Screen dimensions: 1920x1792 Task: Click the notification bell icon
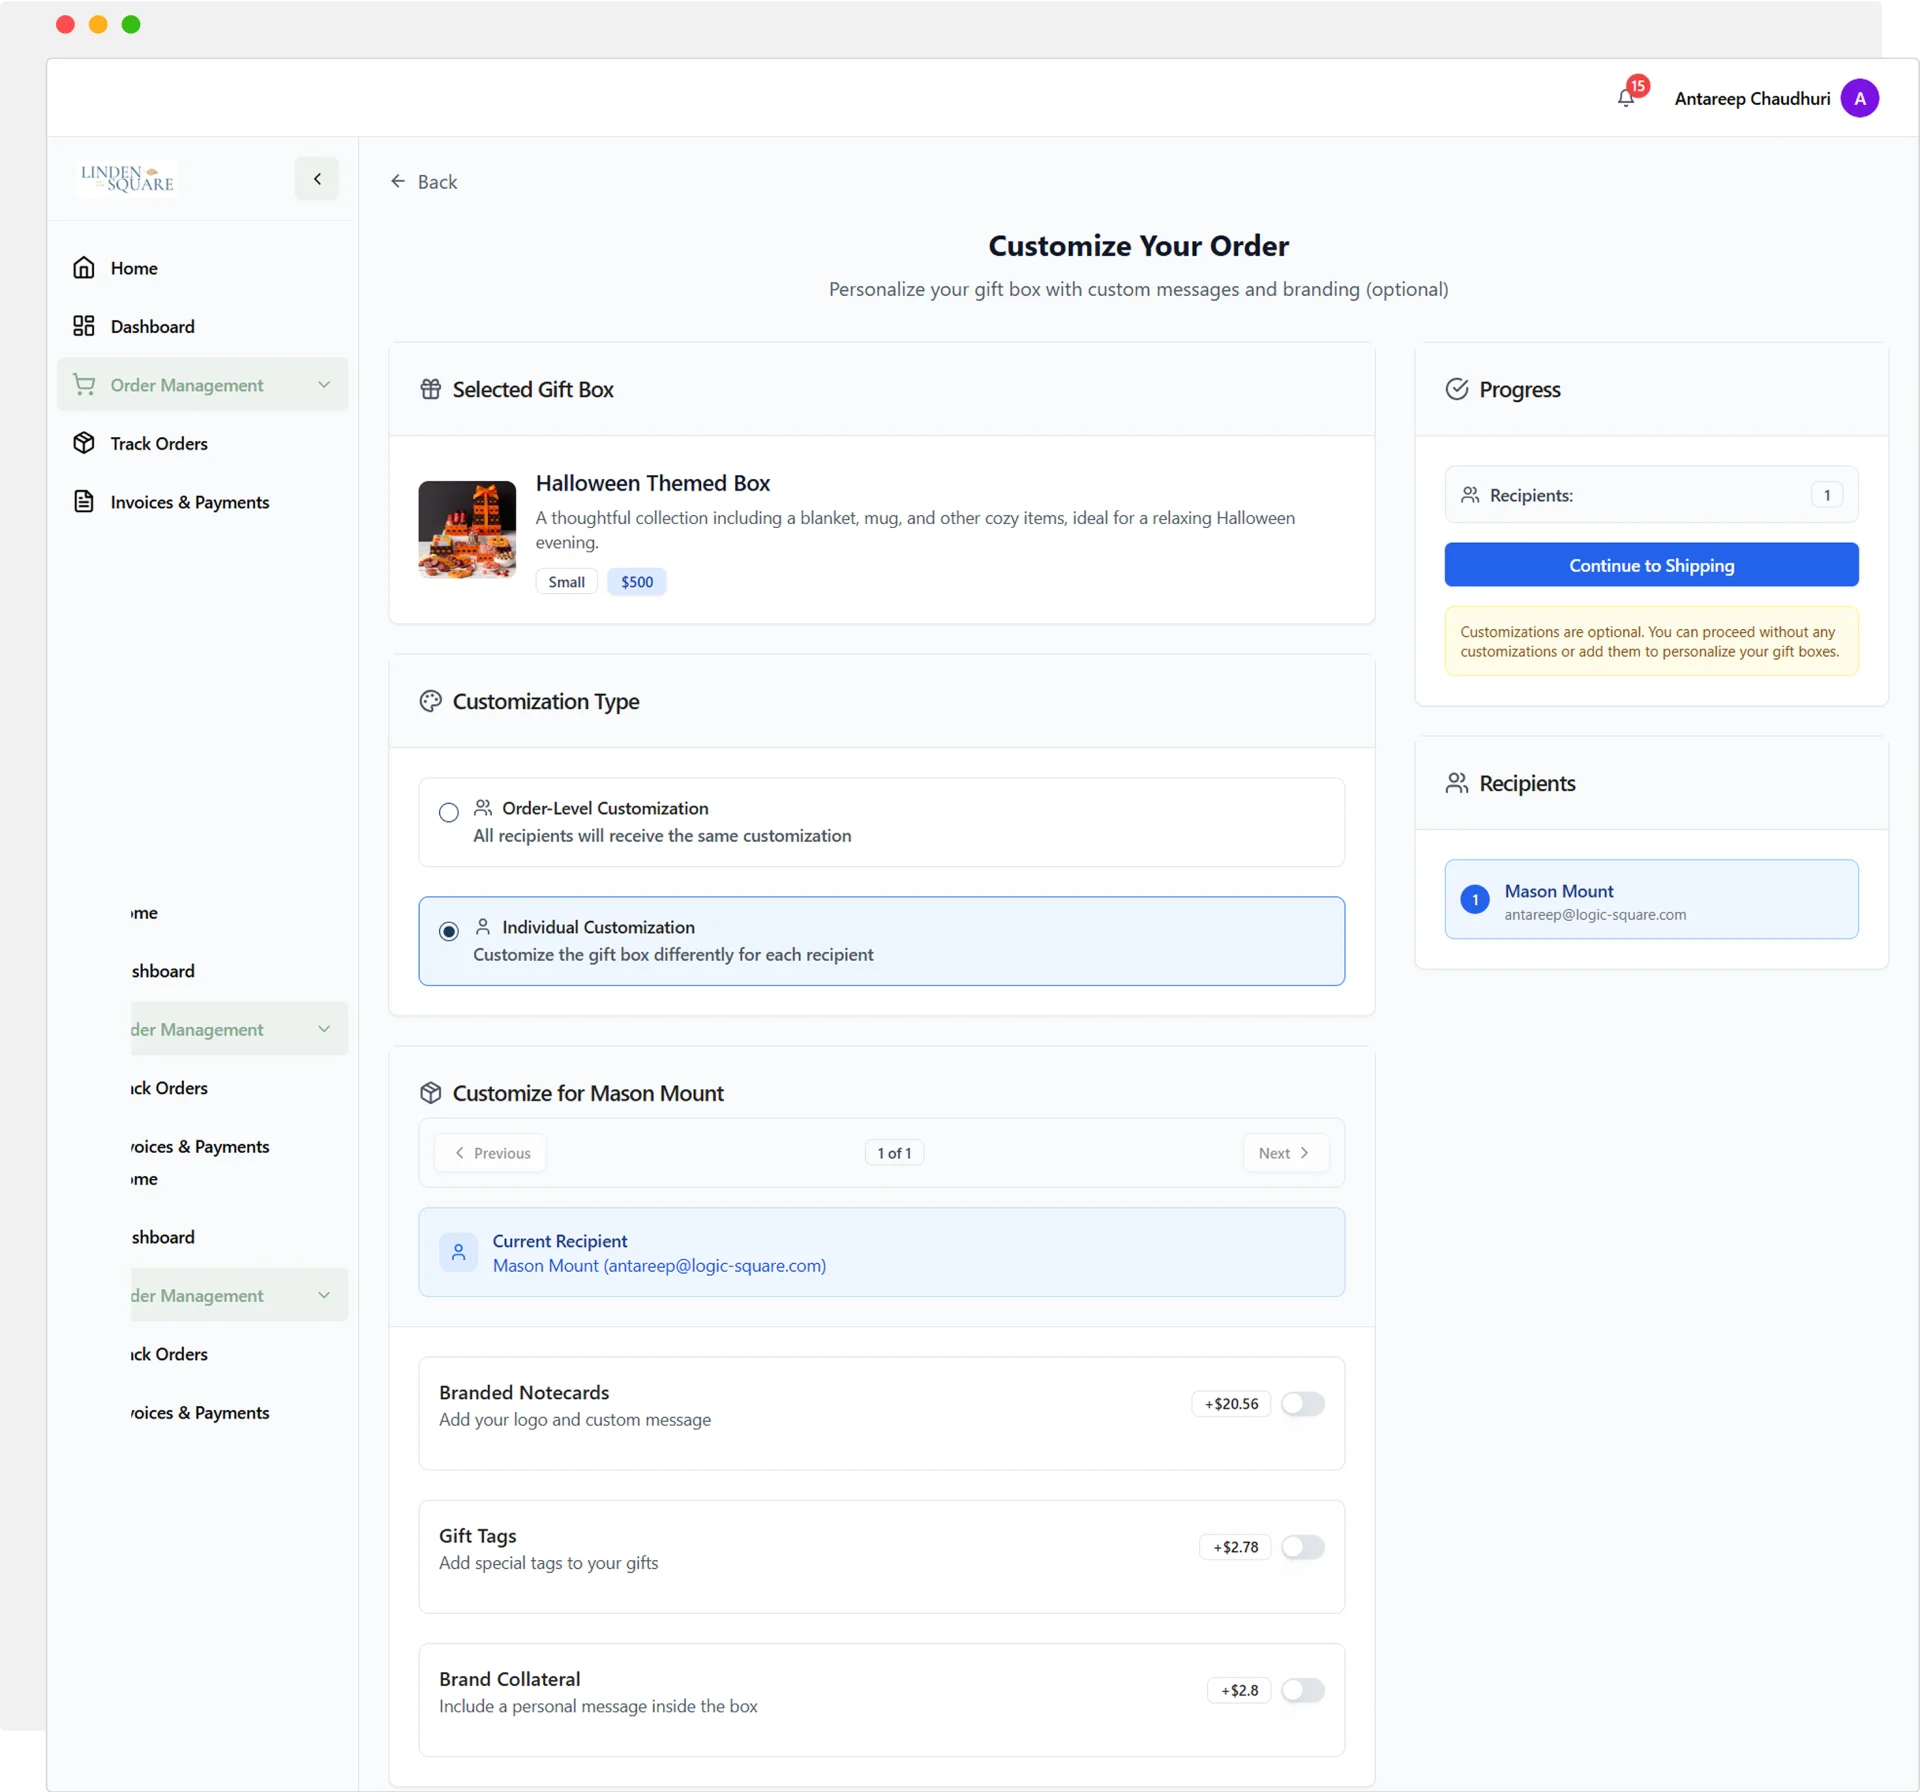[1625, 98]
